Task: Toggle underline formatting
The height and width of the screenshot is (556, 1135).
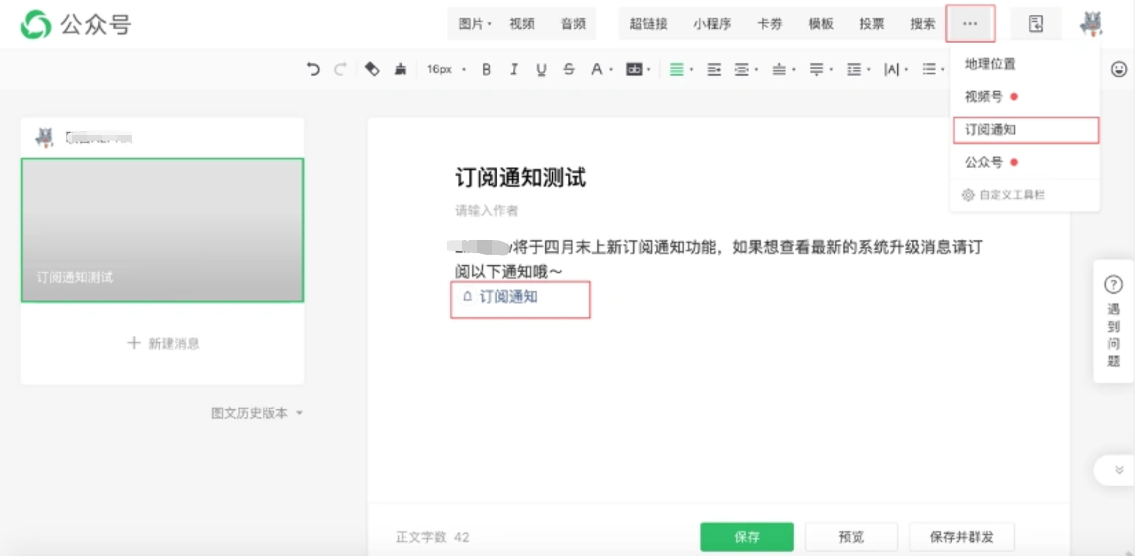Action: tap(541, 70)
